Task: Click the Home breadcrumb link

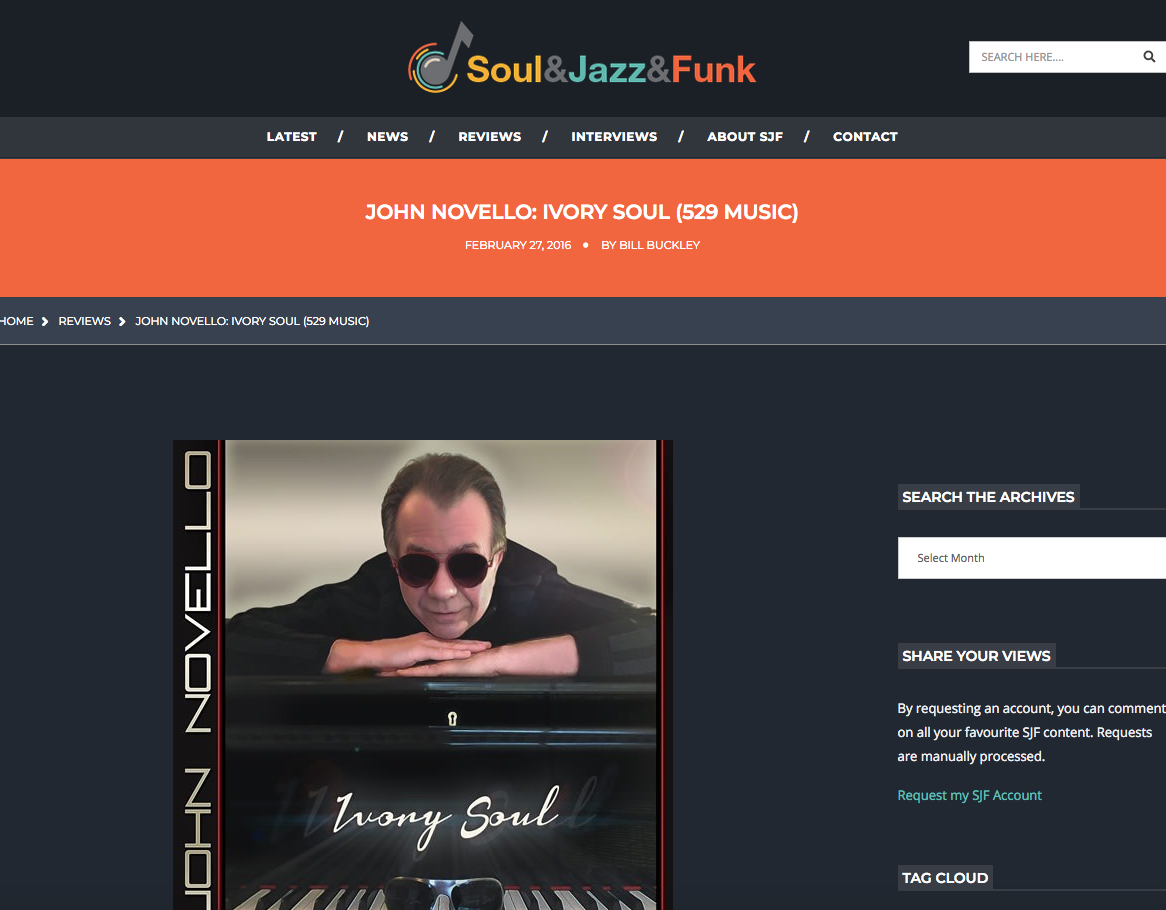Action: (x=16, y=321)
